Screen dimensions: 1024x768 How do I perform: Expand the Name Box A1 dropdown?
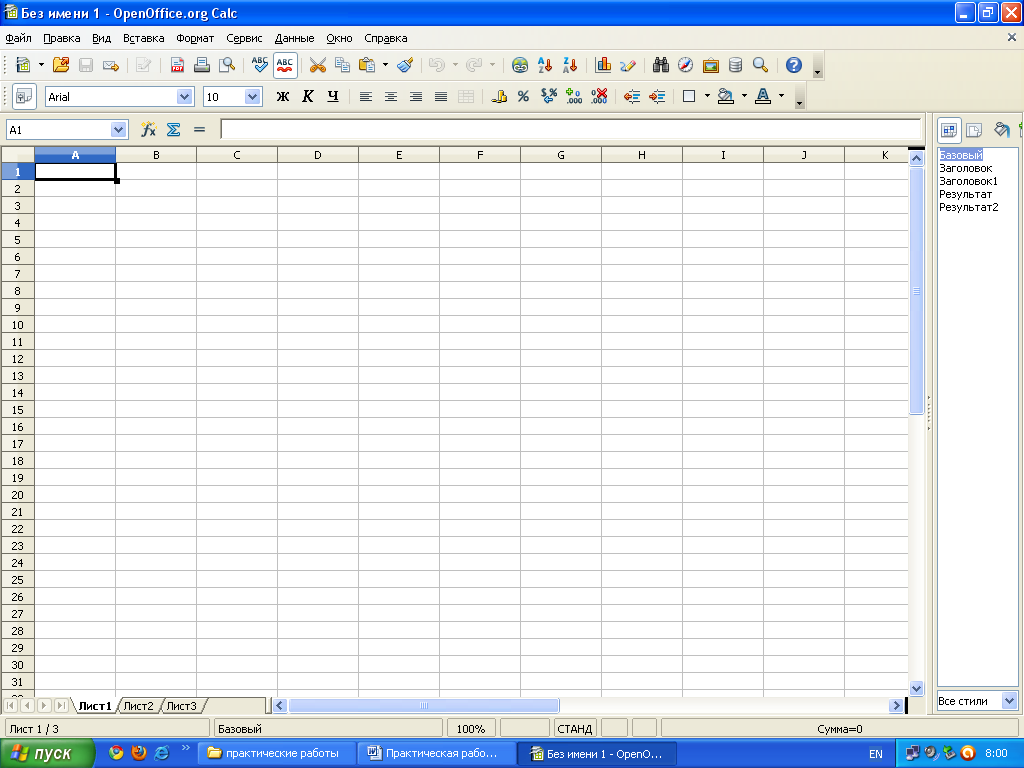118,129
